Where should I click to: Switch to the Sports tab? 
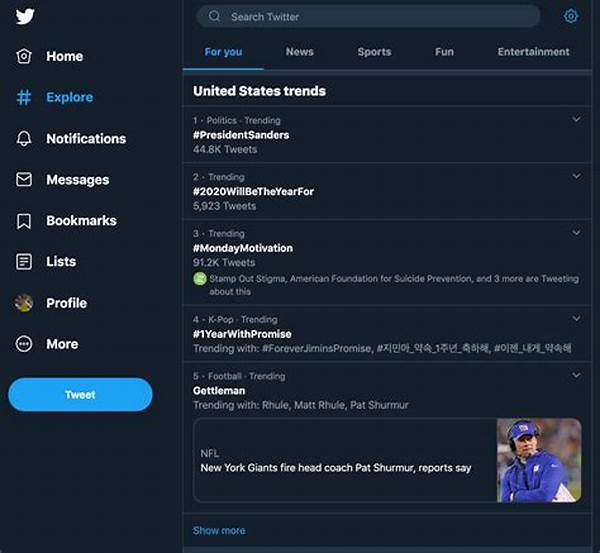coord(374,52)
